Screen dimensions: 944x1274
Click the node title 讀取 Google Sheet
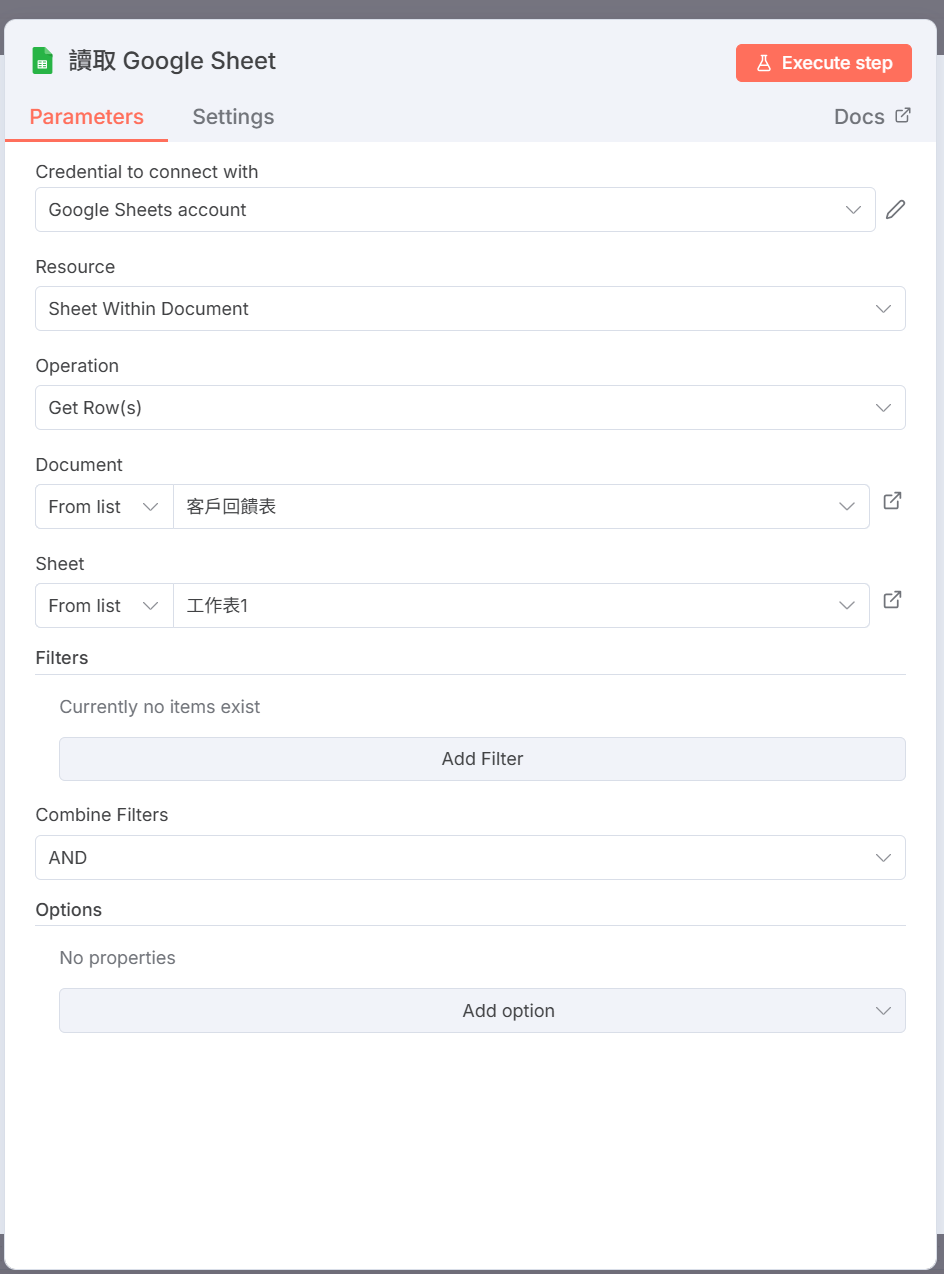[x=173, y=61]
